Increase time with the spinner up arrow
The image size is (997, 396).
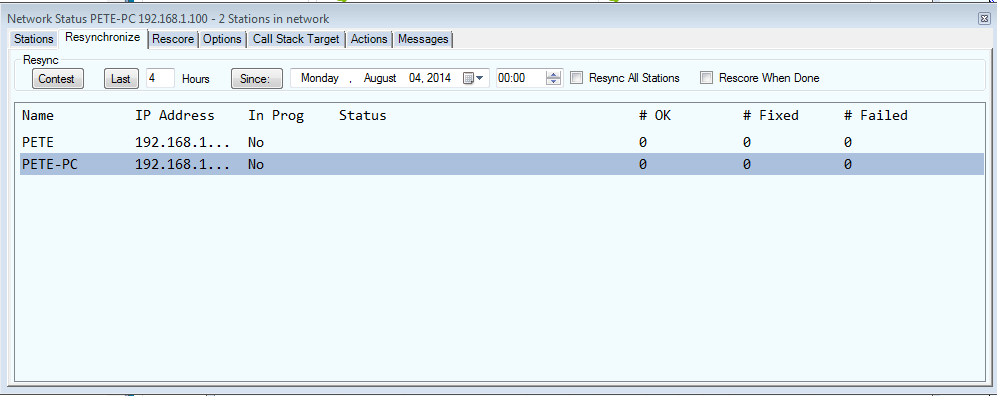[554, 74]
